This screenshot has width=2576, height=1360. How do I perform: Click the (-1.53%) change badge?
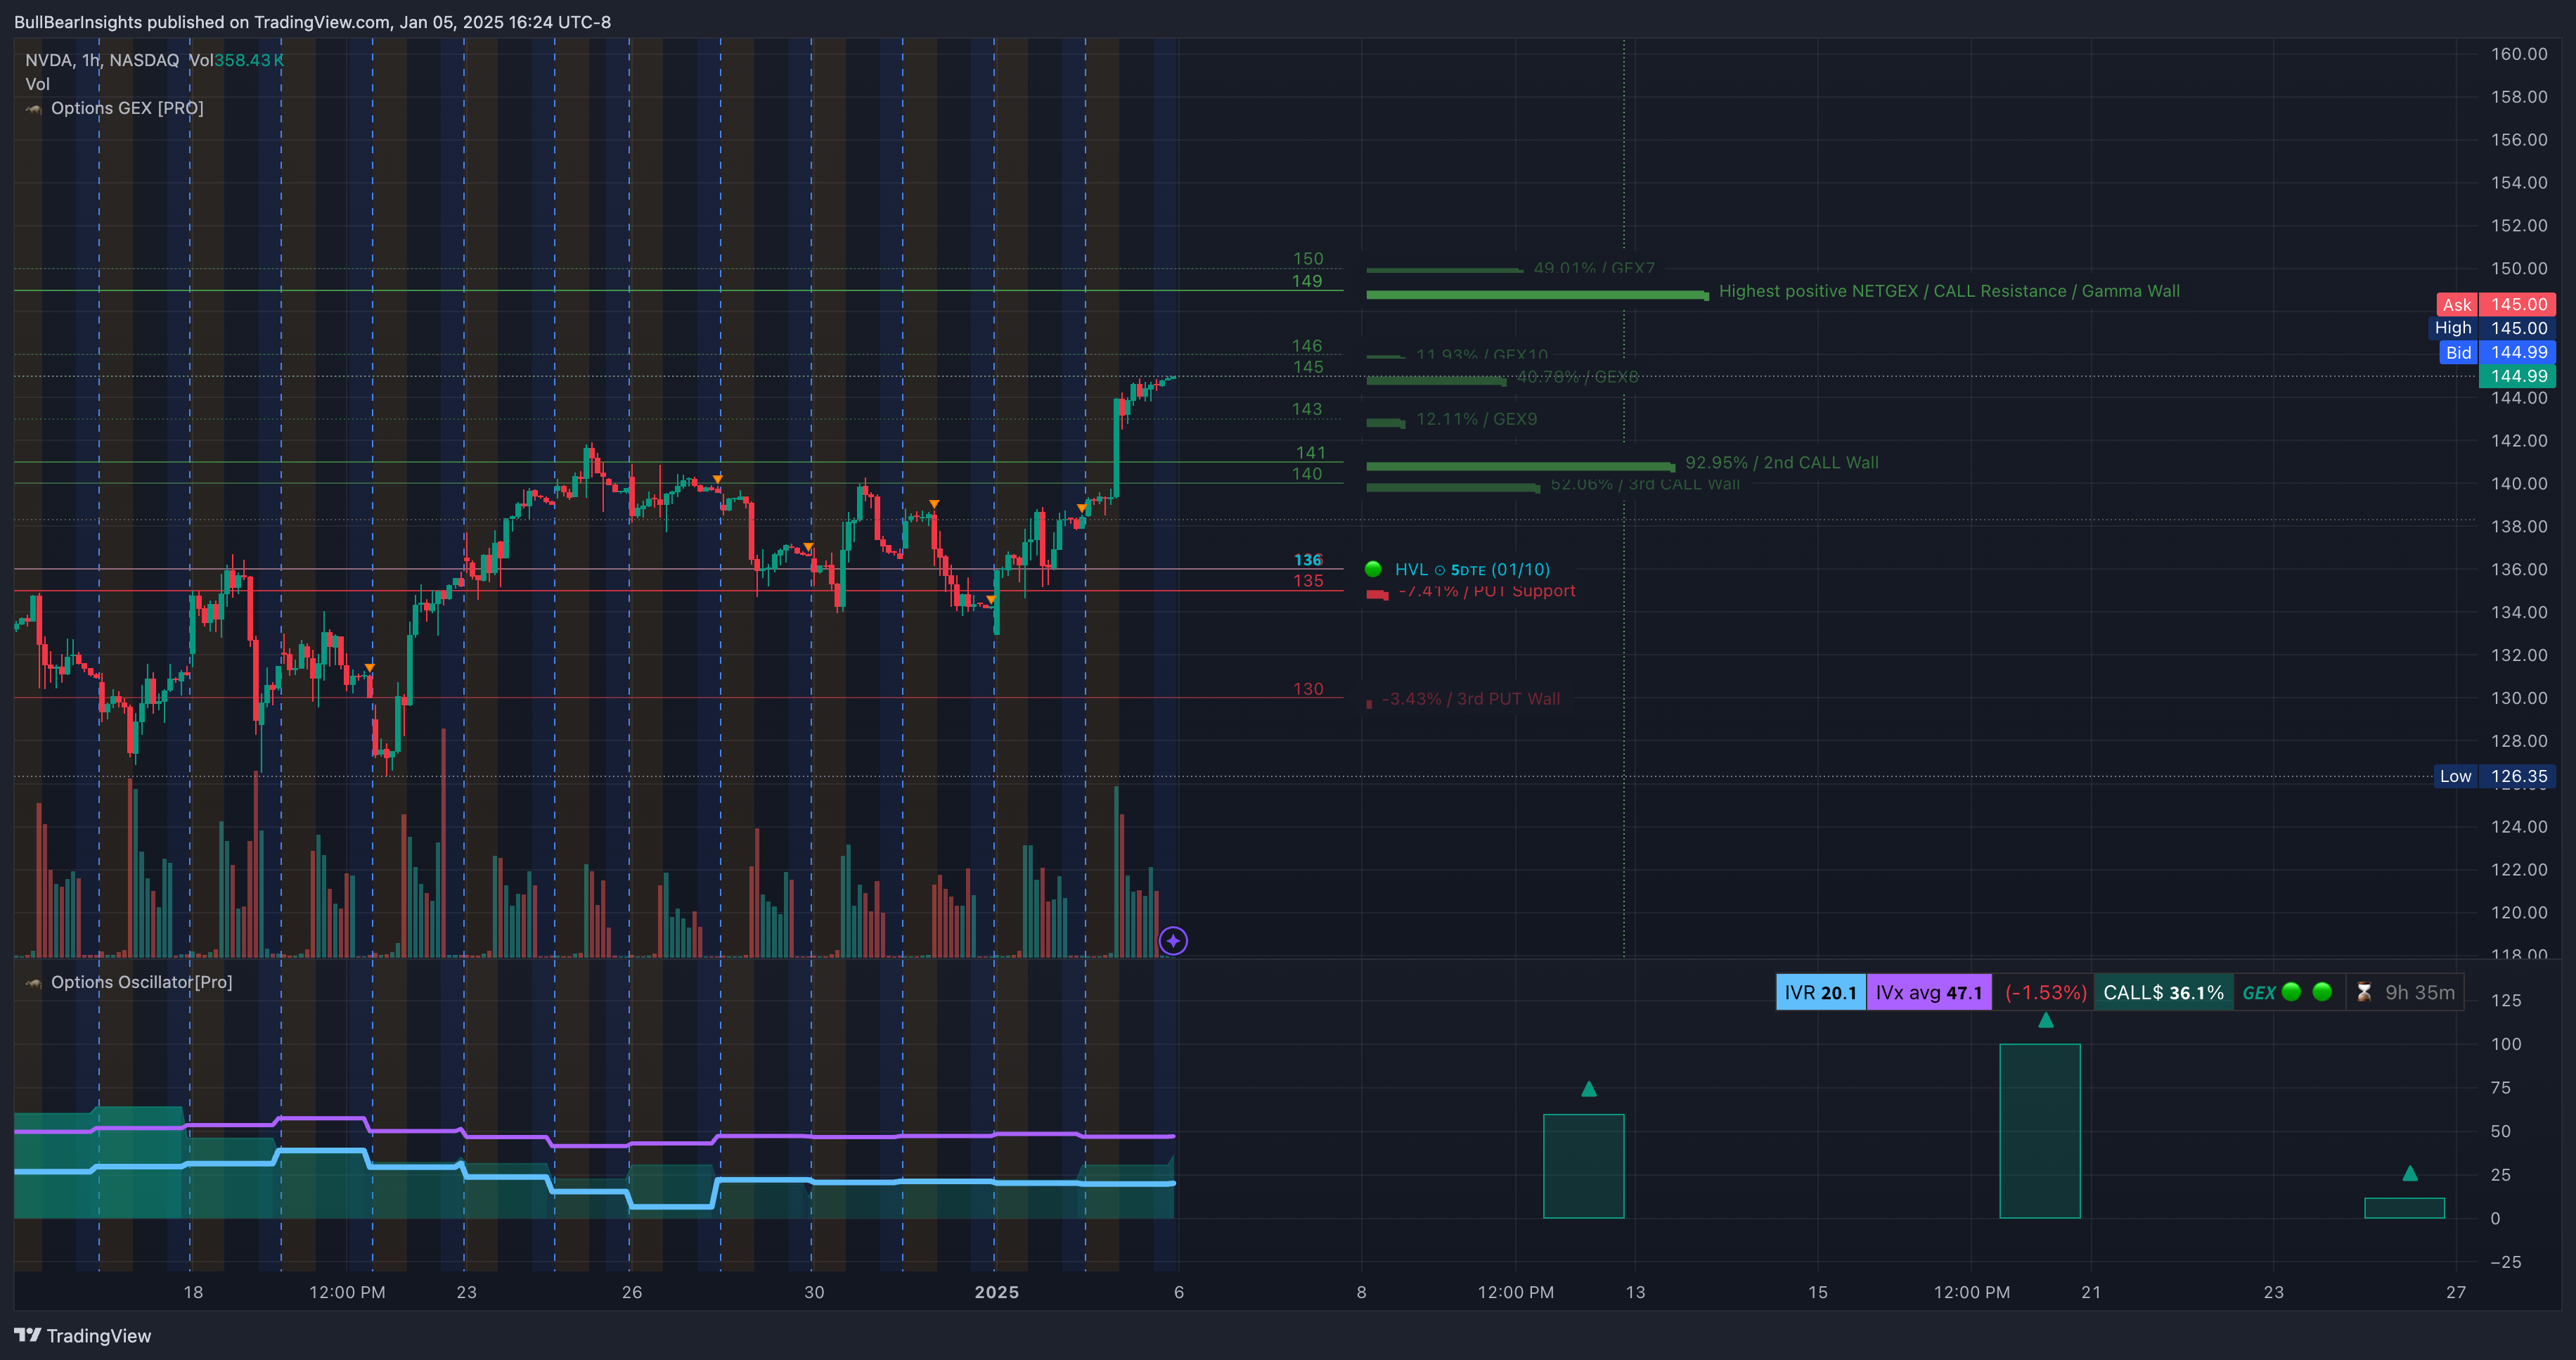point(2045,992)
